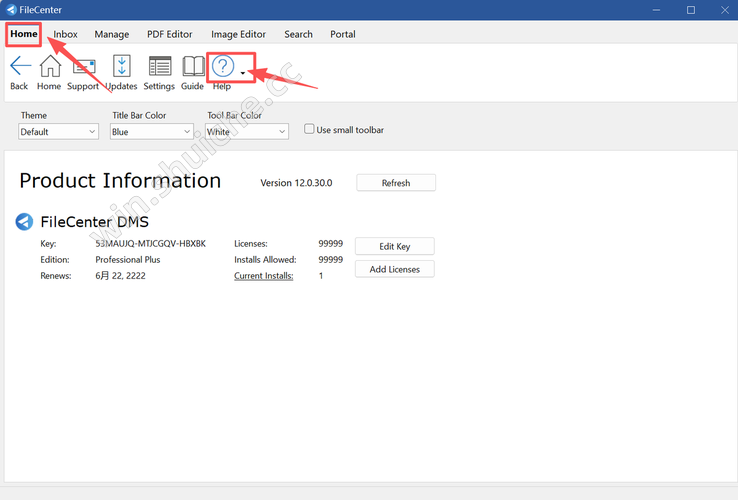The width and height of the screenshot is (738, 500).
Task: Open the Settings toolbar icon
Action: [x=159, y=67]
